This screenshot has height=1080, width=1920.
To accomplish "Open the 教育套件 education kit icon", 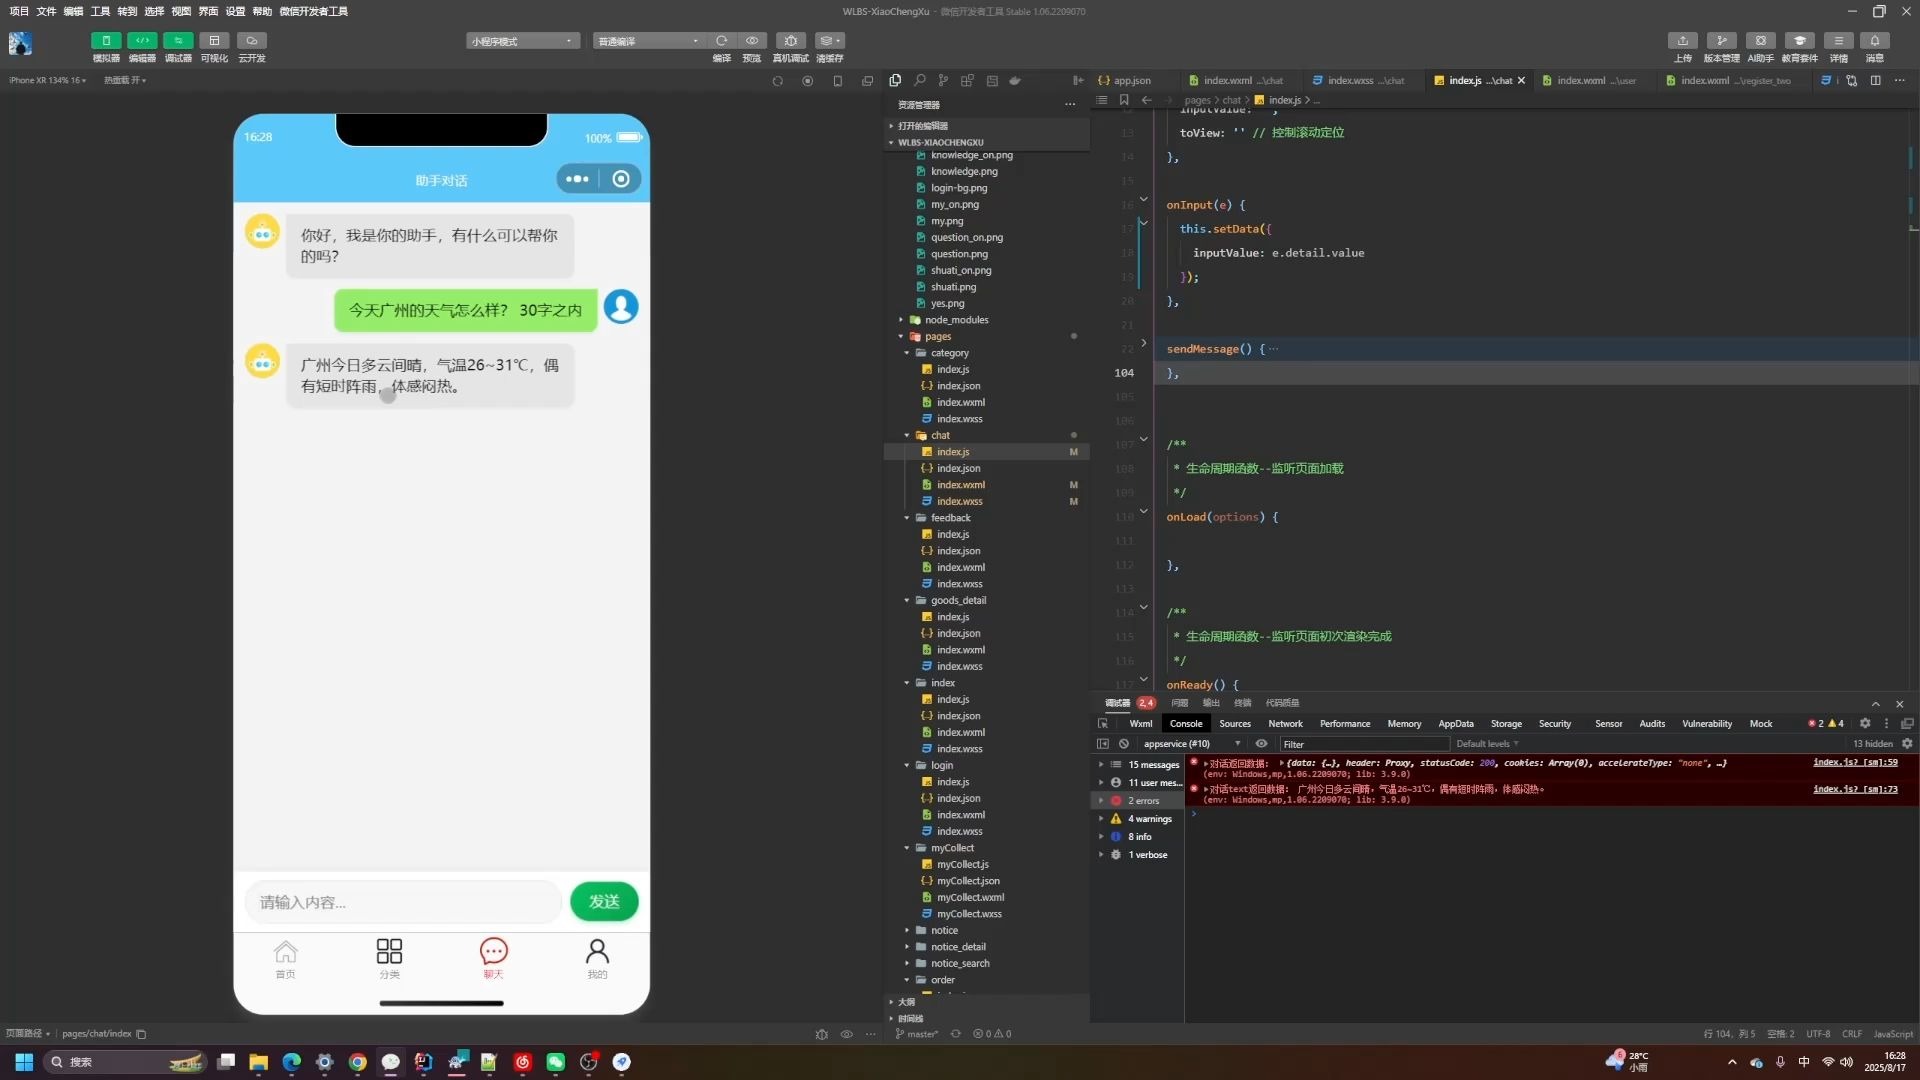I will pos(1800,41).
